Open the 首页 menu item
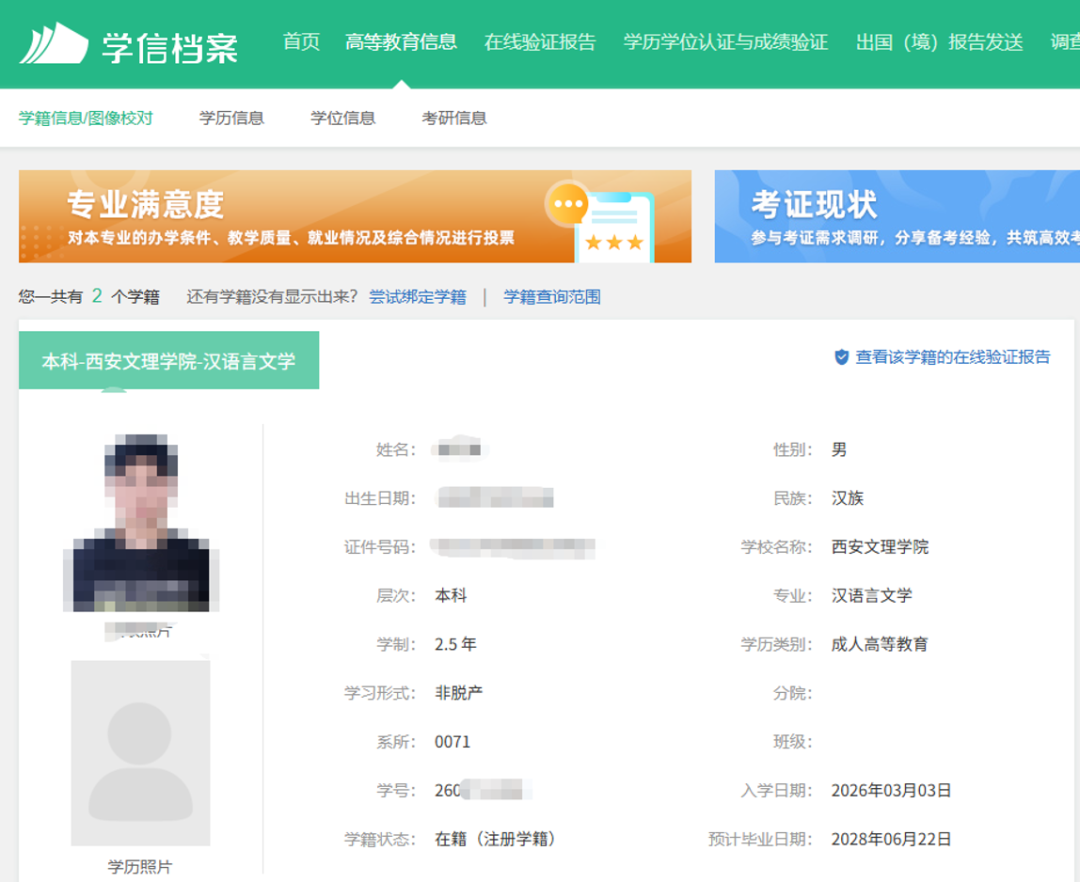 (x=301, y=42)
